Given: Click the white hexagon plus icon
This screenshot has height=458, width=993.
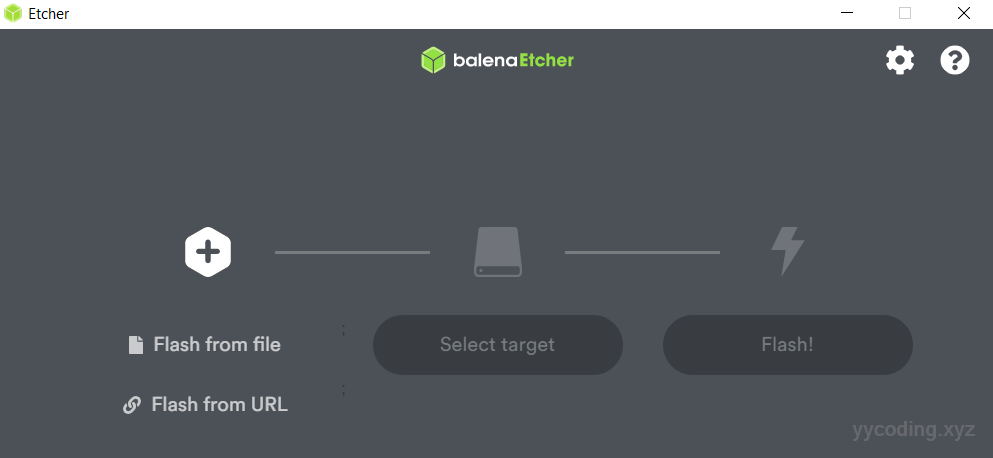Looking at the screenshot, I should [208, 252].
